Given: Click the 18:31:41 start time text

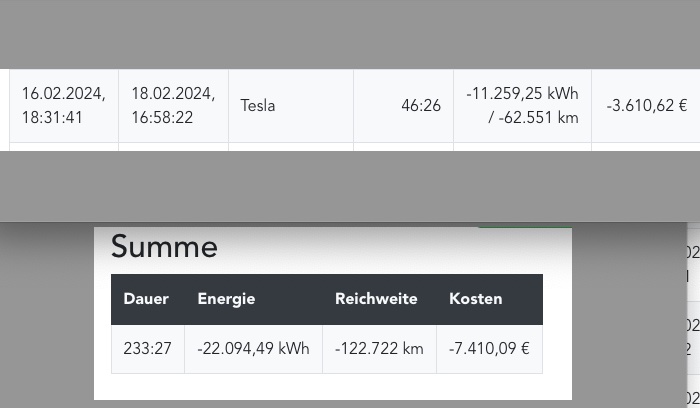Looking at the screenshot, I should (52, 118).
